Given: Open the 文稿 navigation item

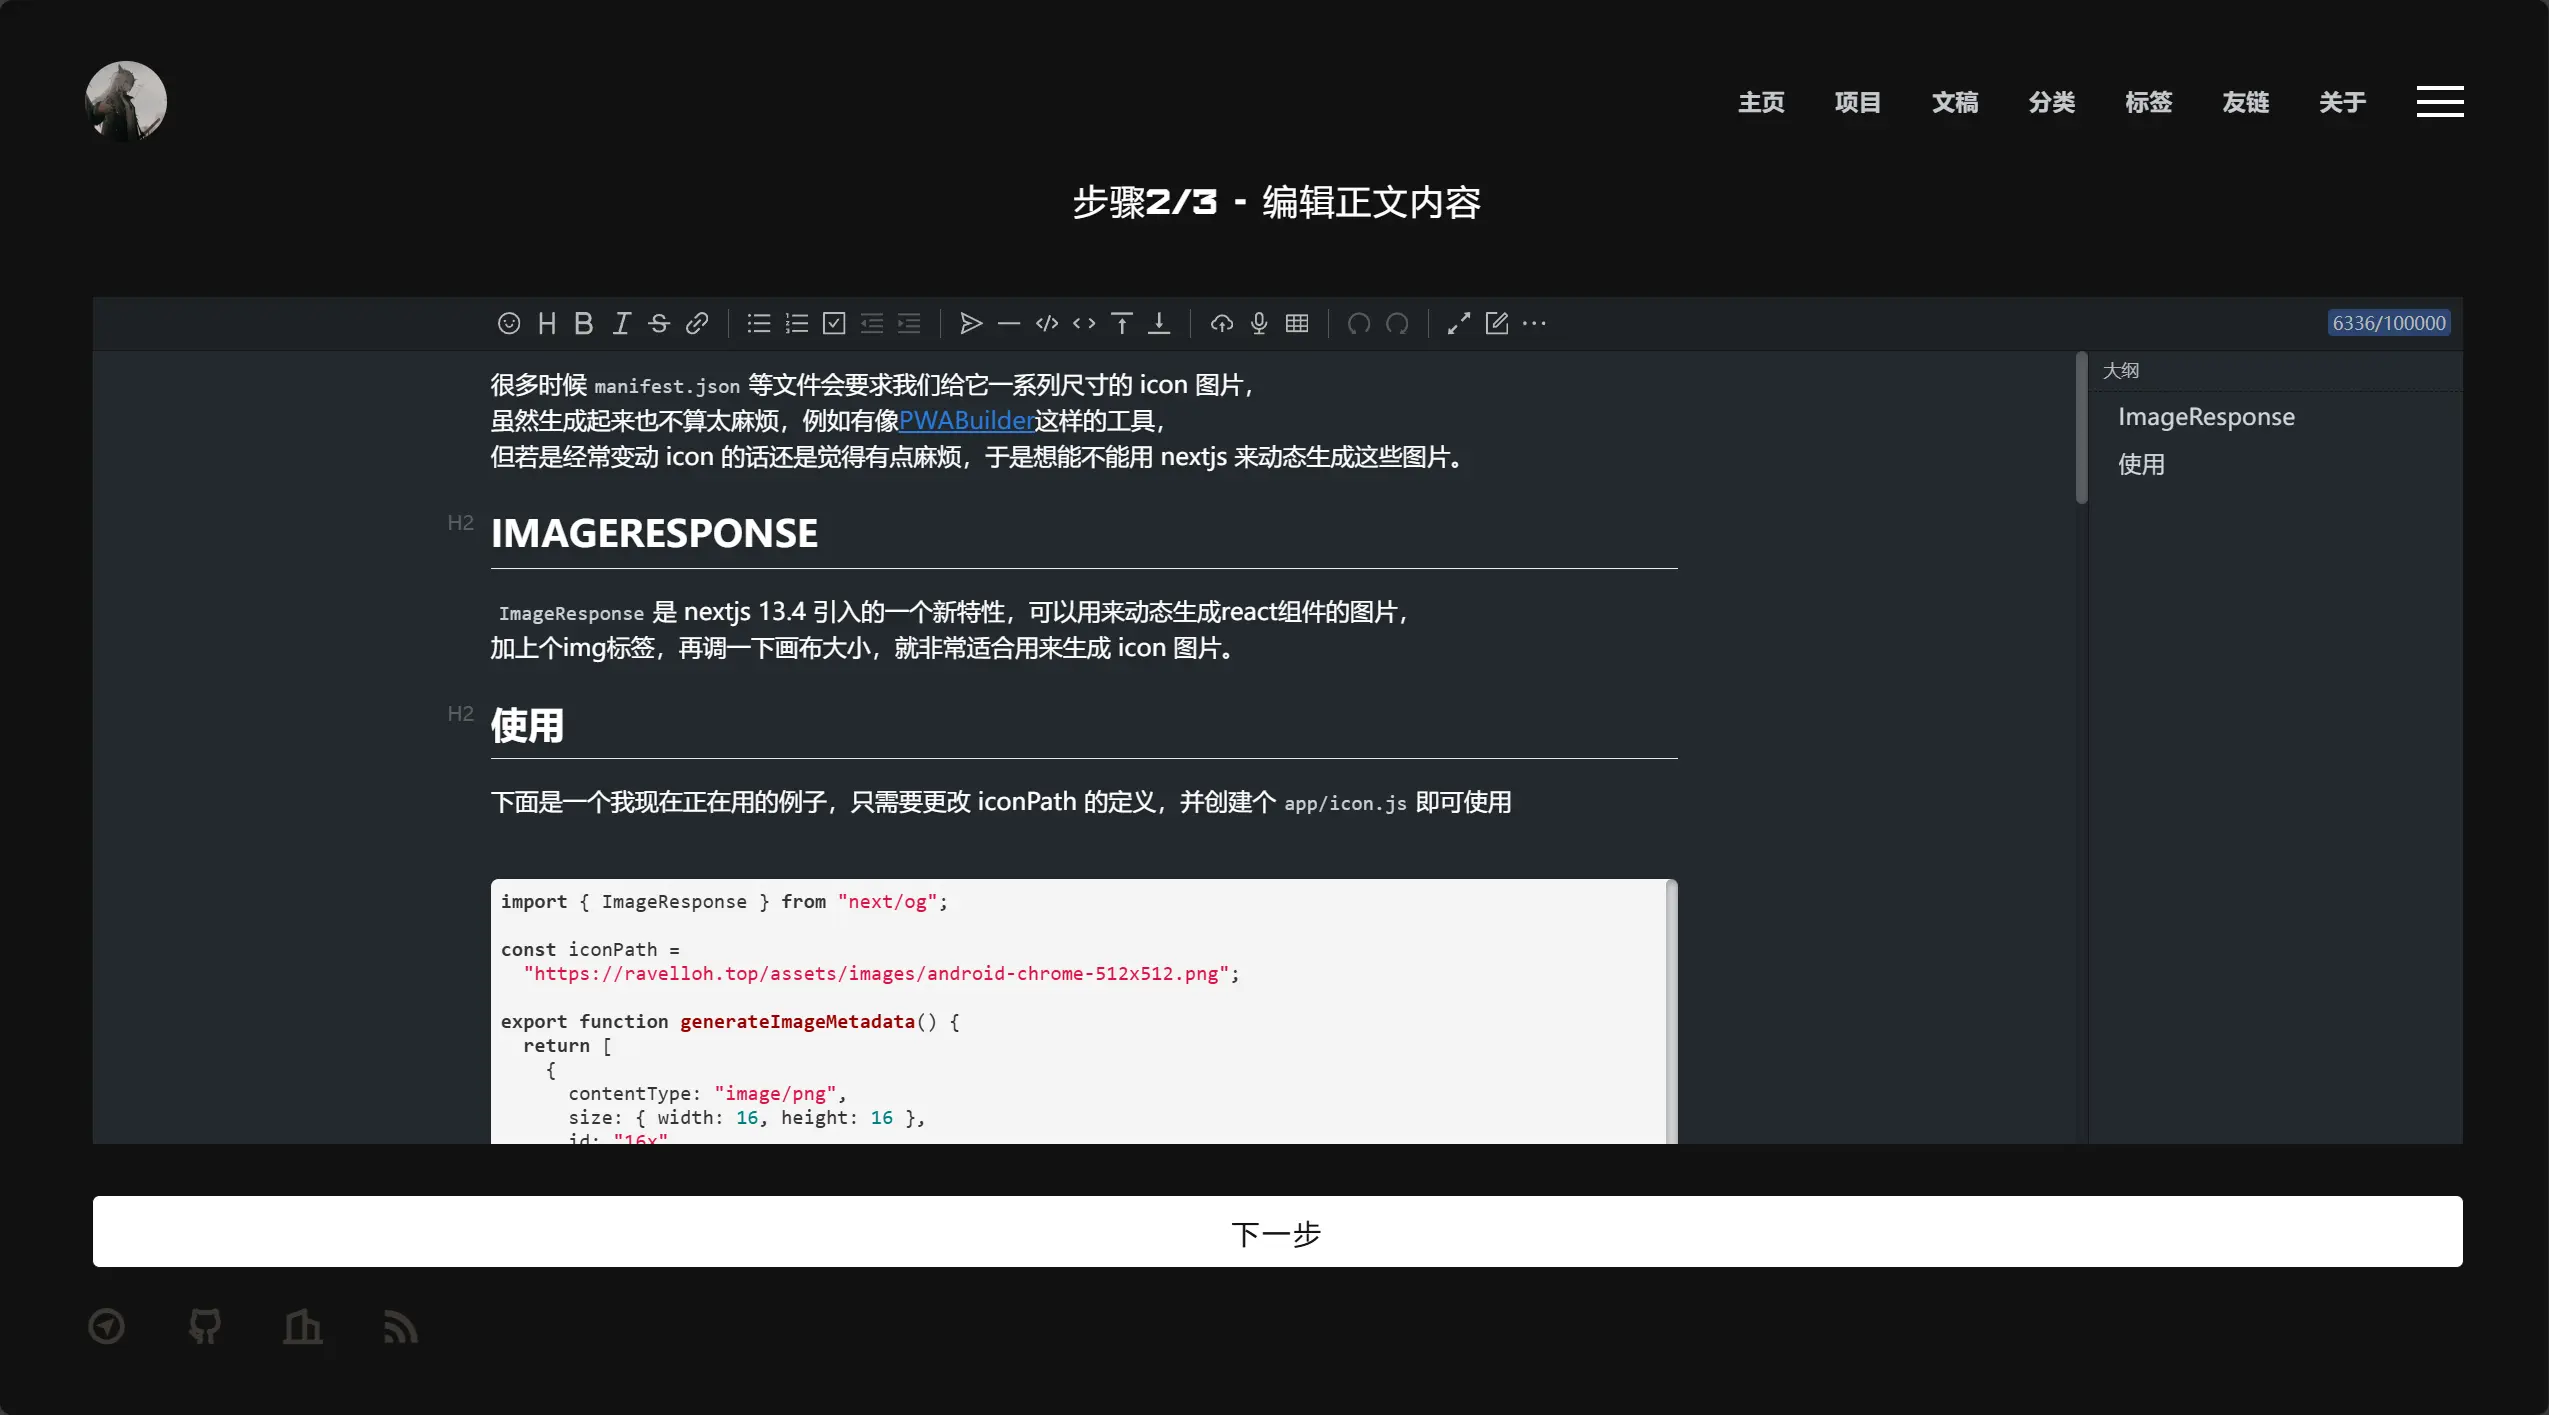Looking at the screenshot, I should tap(1954, 102).
